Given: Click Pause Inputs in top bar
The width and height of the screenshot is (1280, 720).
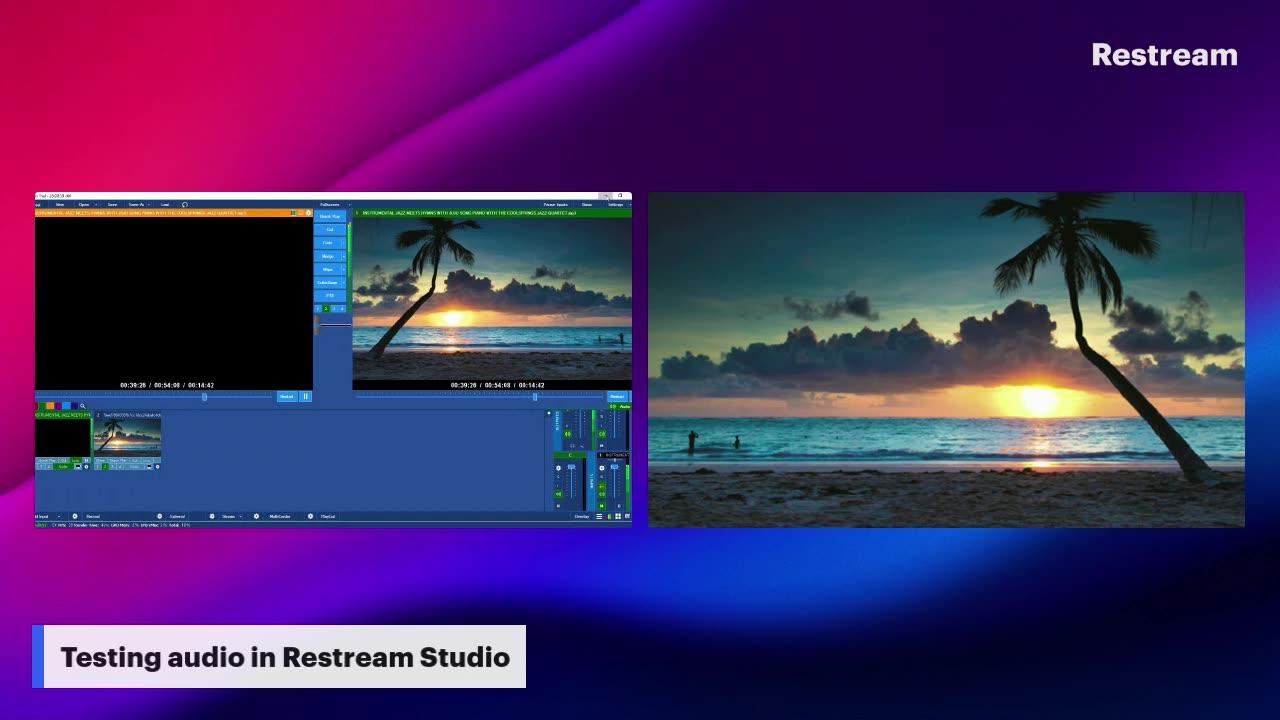Looking at the screenshot, I should [x=556, y=204].
